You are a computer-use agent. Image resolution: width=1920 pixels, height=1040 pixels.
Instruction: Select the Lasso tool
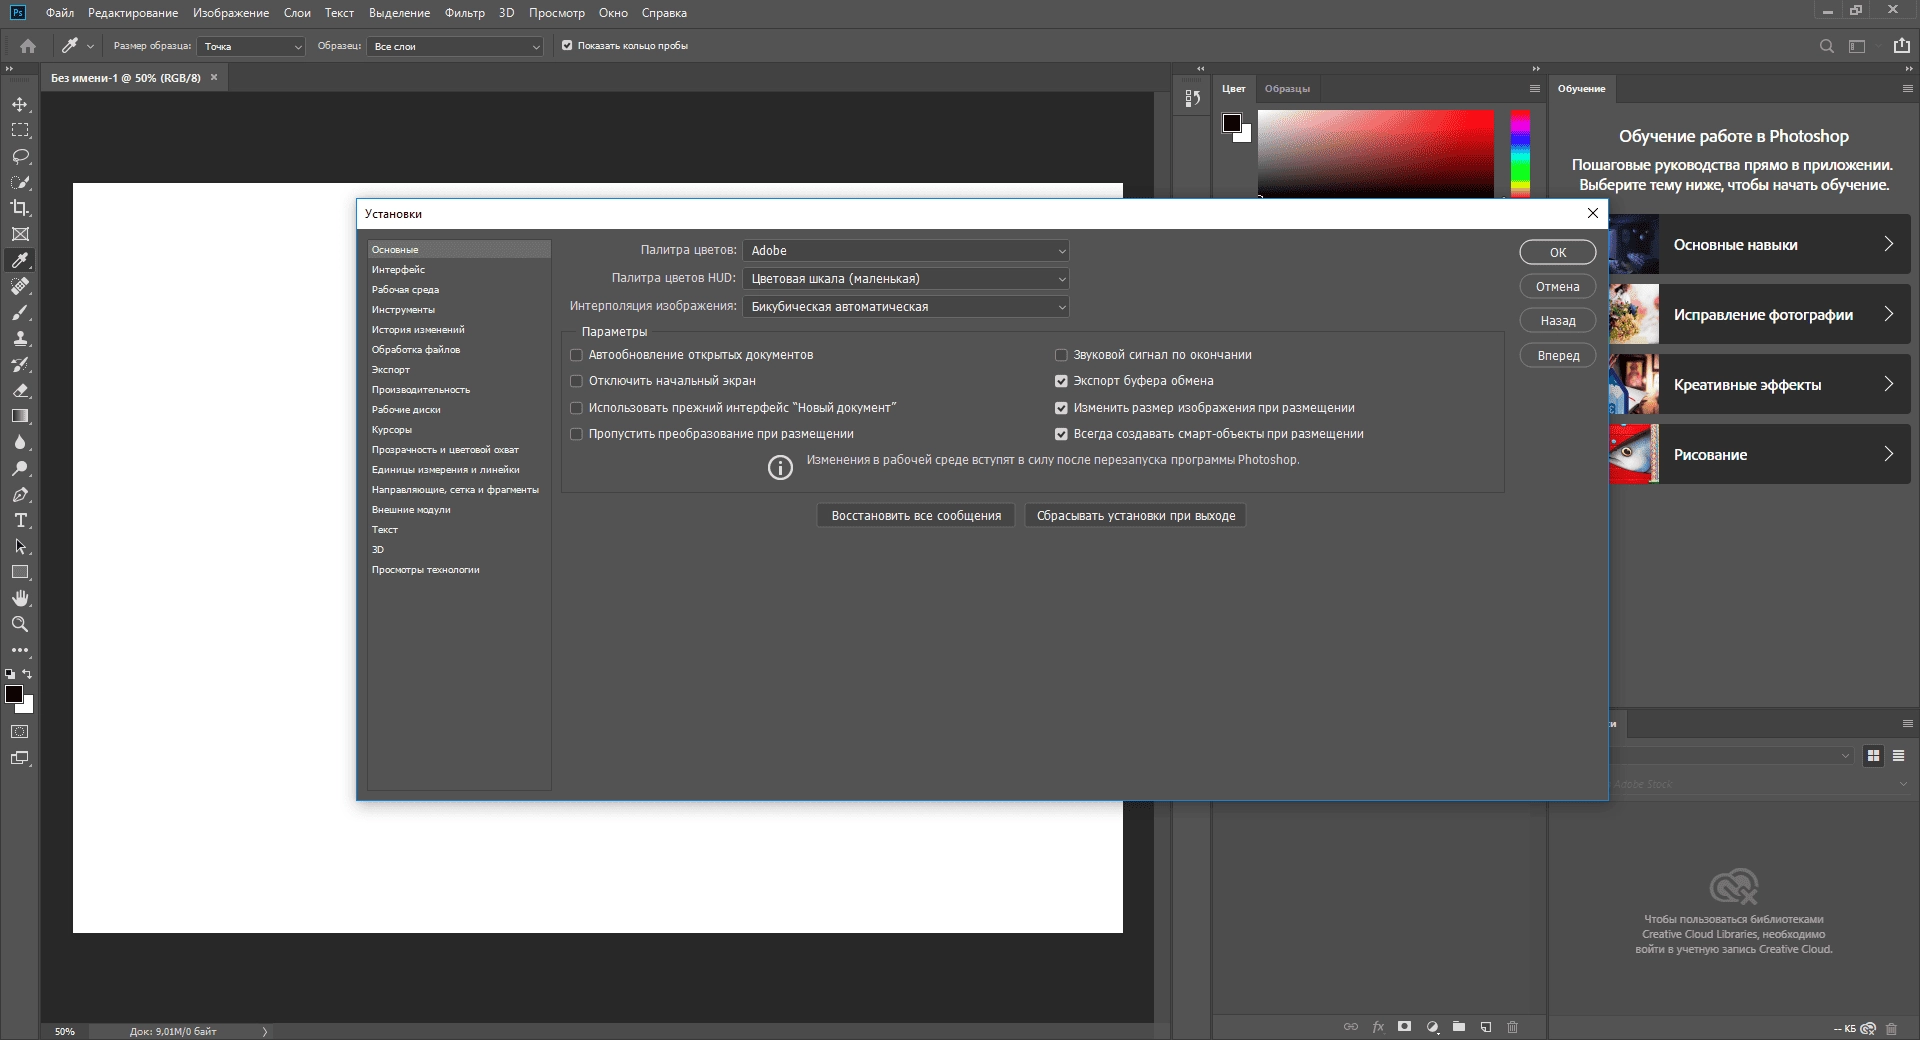20,157
